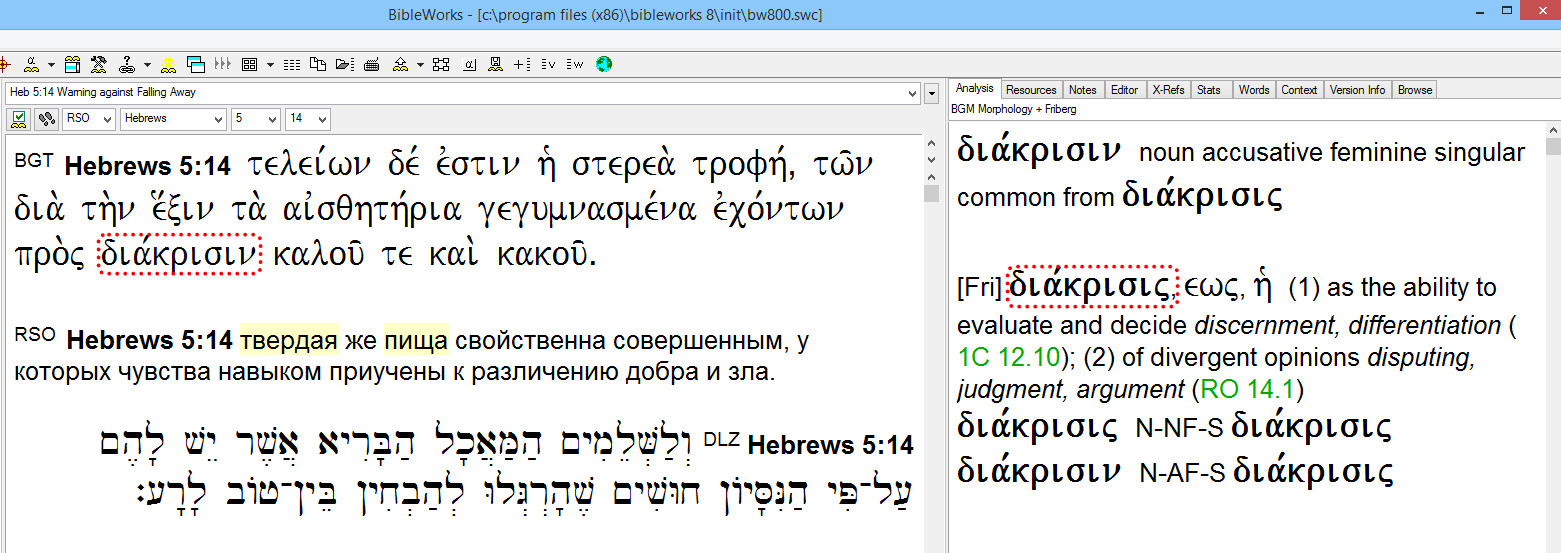The width and height of the screenshot is (1561, 553).
Task: Select the Stats tab
Action: [x=1209, y=90]
